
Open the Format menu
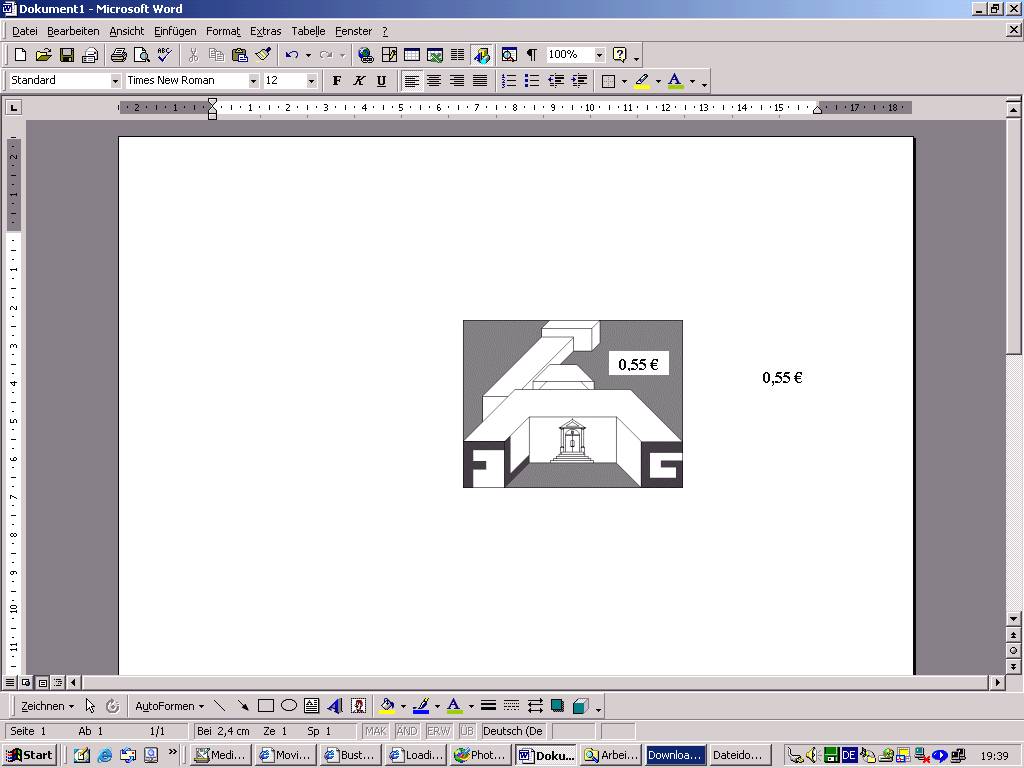[223, 31]
